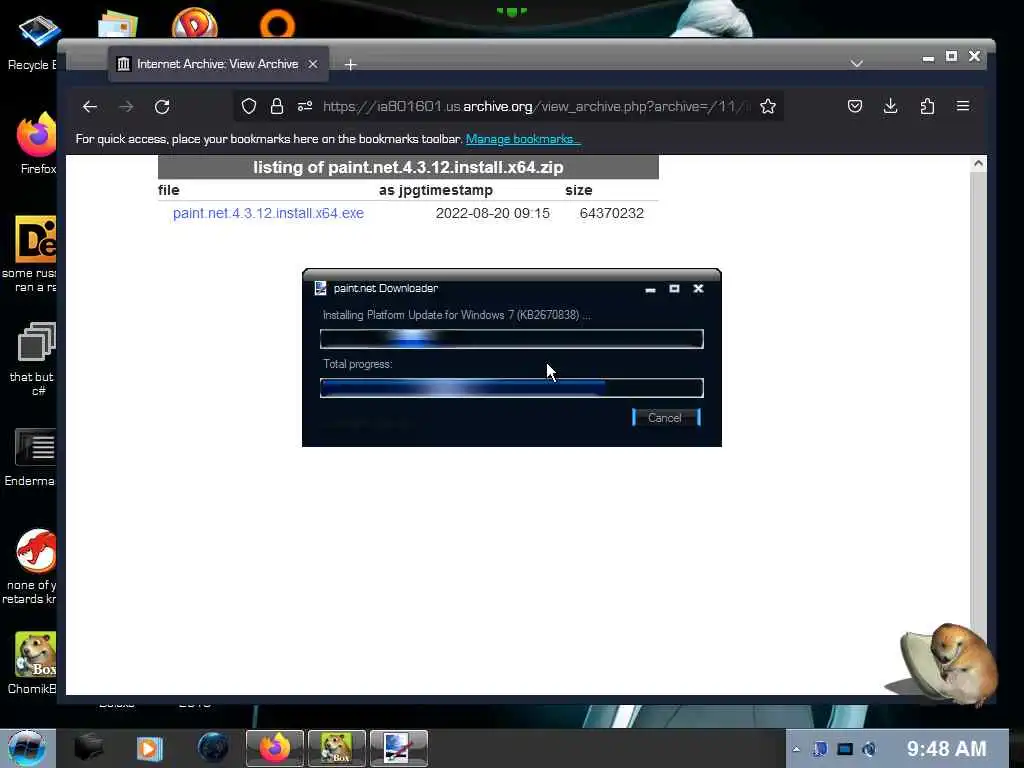
Task: Launch the media player taskbar icon
Action: coord(150,748)
